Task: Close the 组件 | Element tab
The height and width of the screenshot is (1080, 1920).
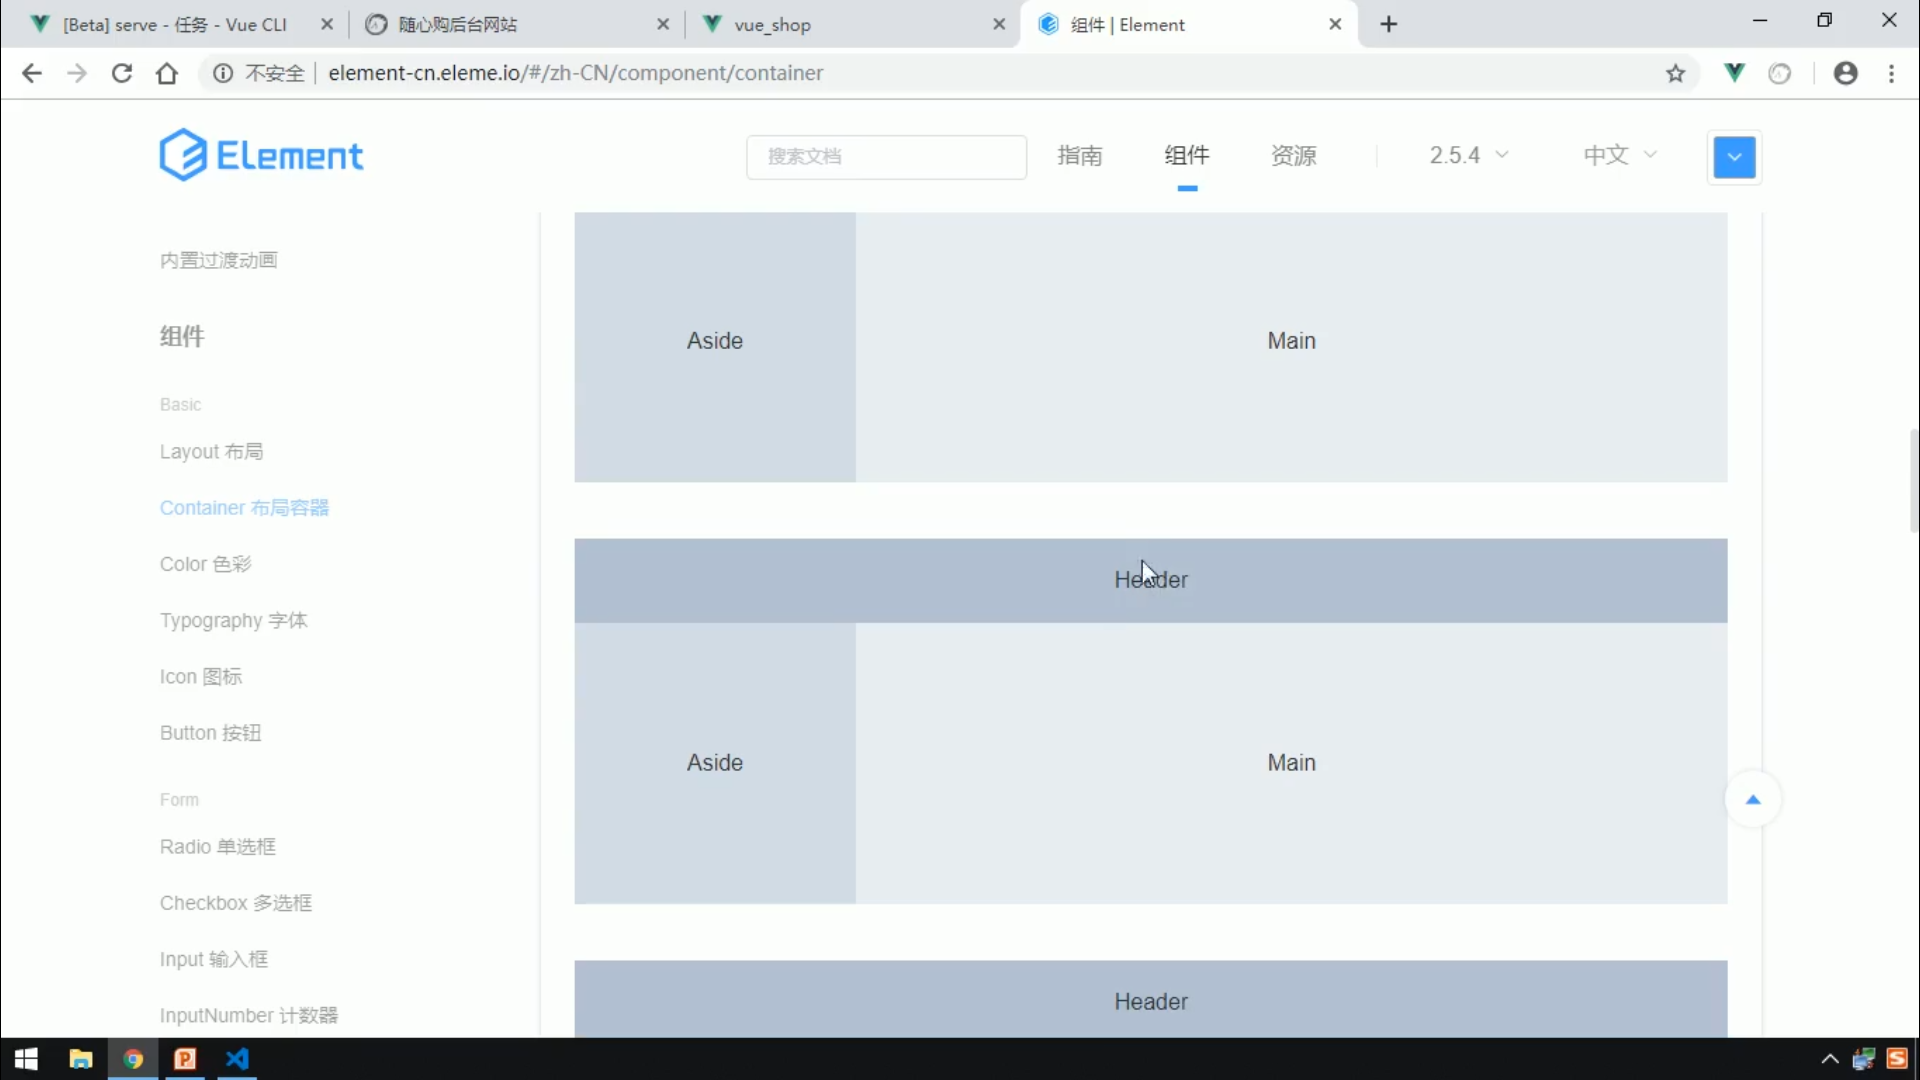Action: [x=1335, y=24]
